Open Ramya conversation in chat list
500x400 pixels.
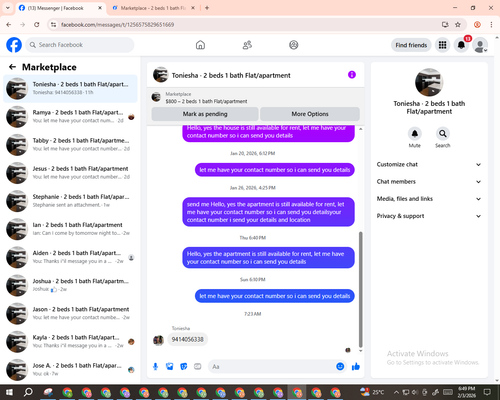[x=70, y=117]
